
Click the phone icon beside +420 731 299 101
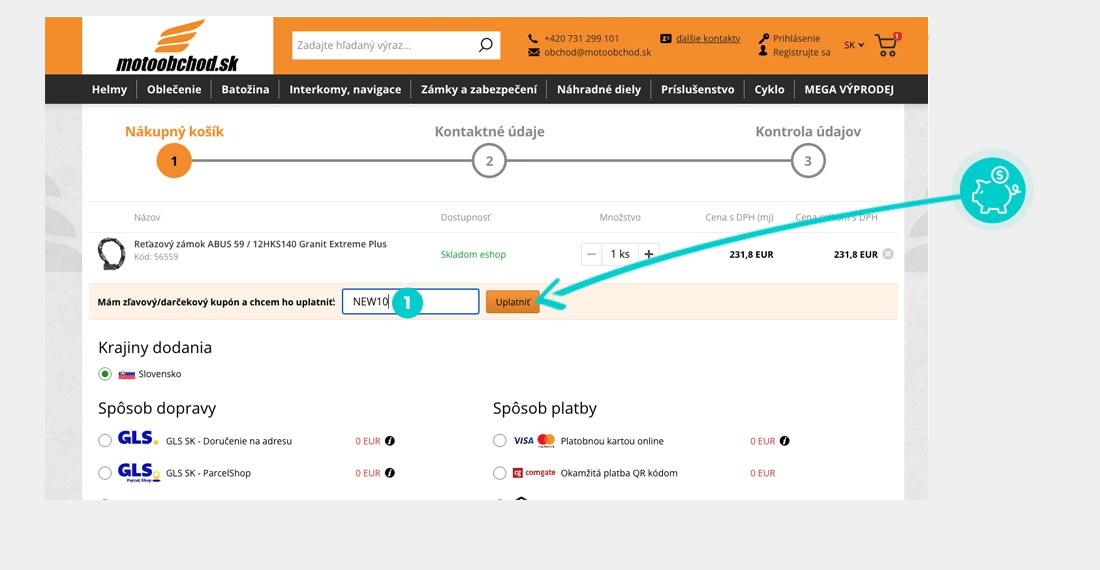pyautogui.click(x=533, y=39)
